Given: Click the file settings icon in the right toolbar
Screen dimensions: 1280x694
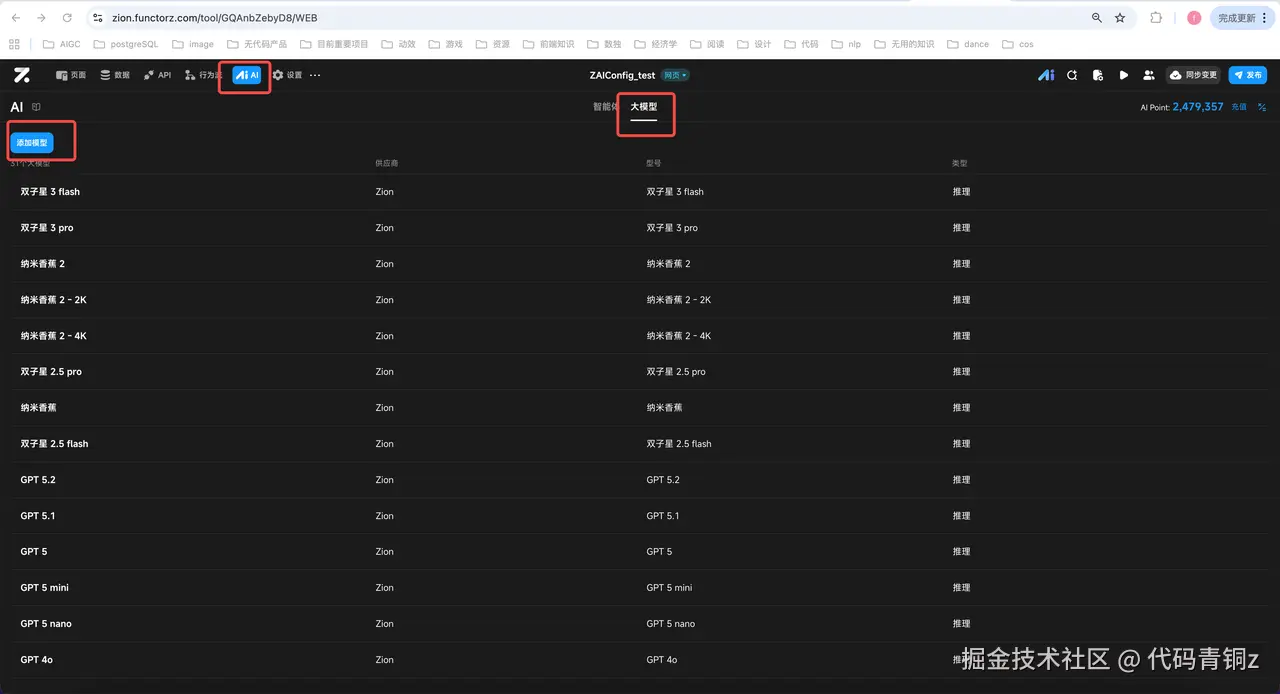Looking at the screenshot, I should click(1098, 75).
